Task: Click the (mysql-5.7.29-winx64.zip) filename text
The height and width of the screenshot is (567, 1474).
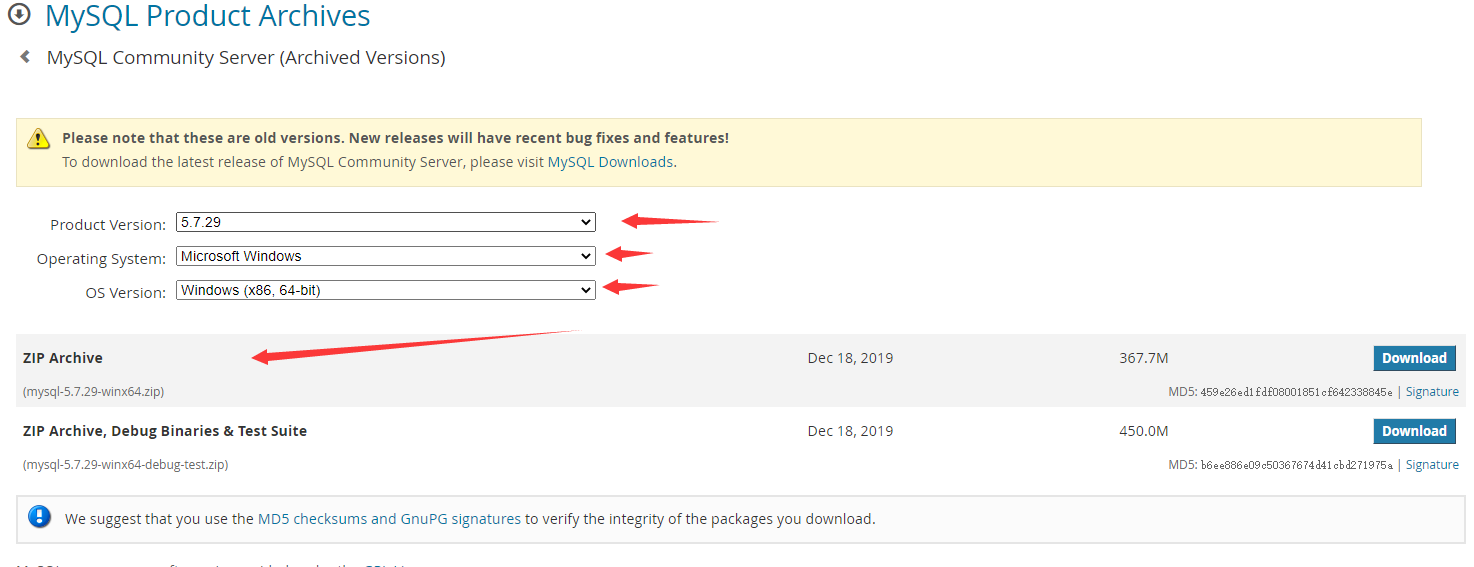Action: [93, 392]
